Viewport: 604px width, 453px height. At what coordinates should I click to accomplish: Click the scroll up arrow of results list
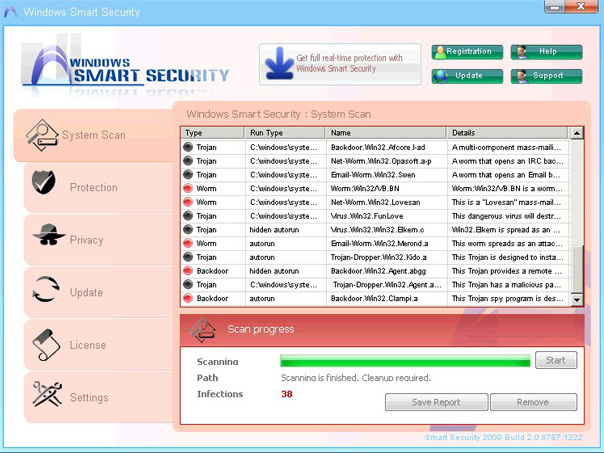[x=577, y=133]
